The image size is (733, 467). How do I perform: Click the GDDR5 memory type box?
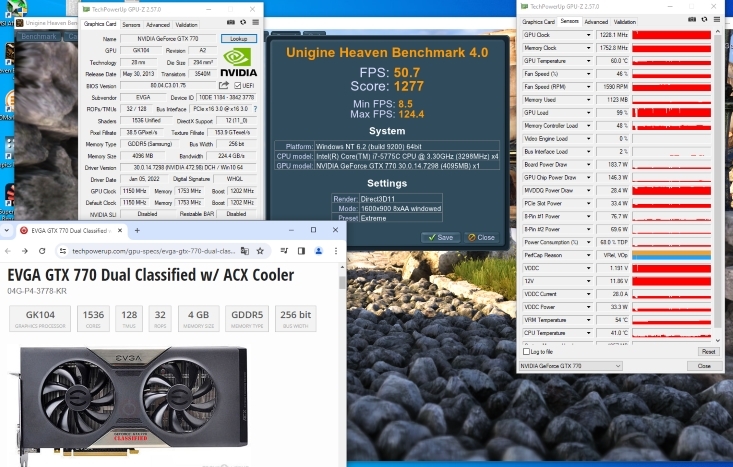click(247, 318)
